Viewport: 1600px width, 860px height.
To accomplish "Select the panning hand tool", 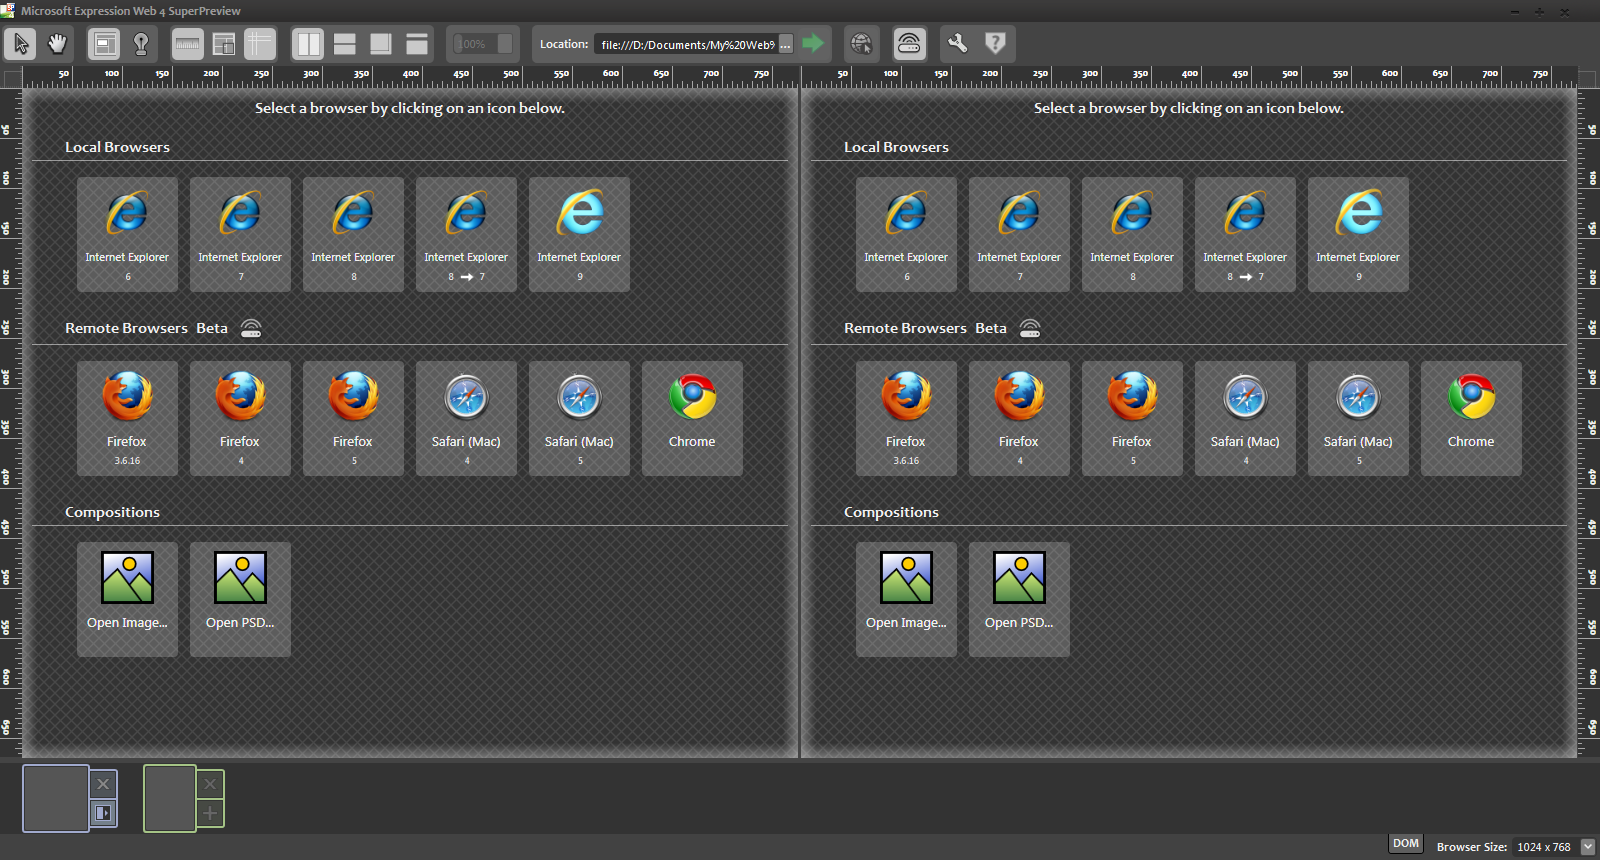I will tap(57, 44).
